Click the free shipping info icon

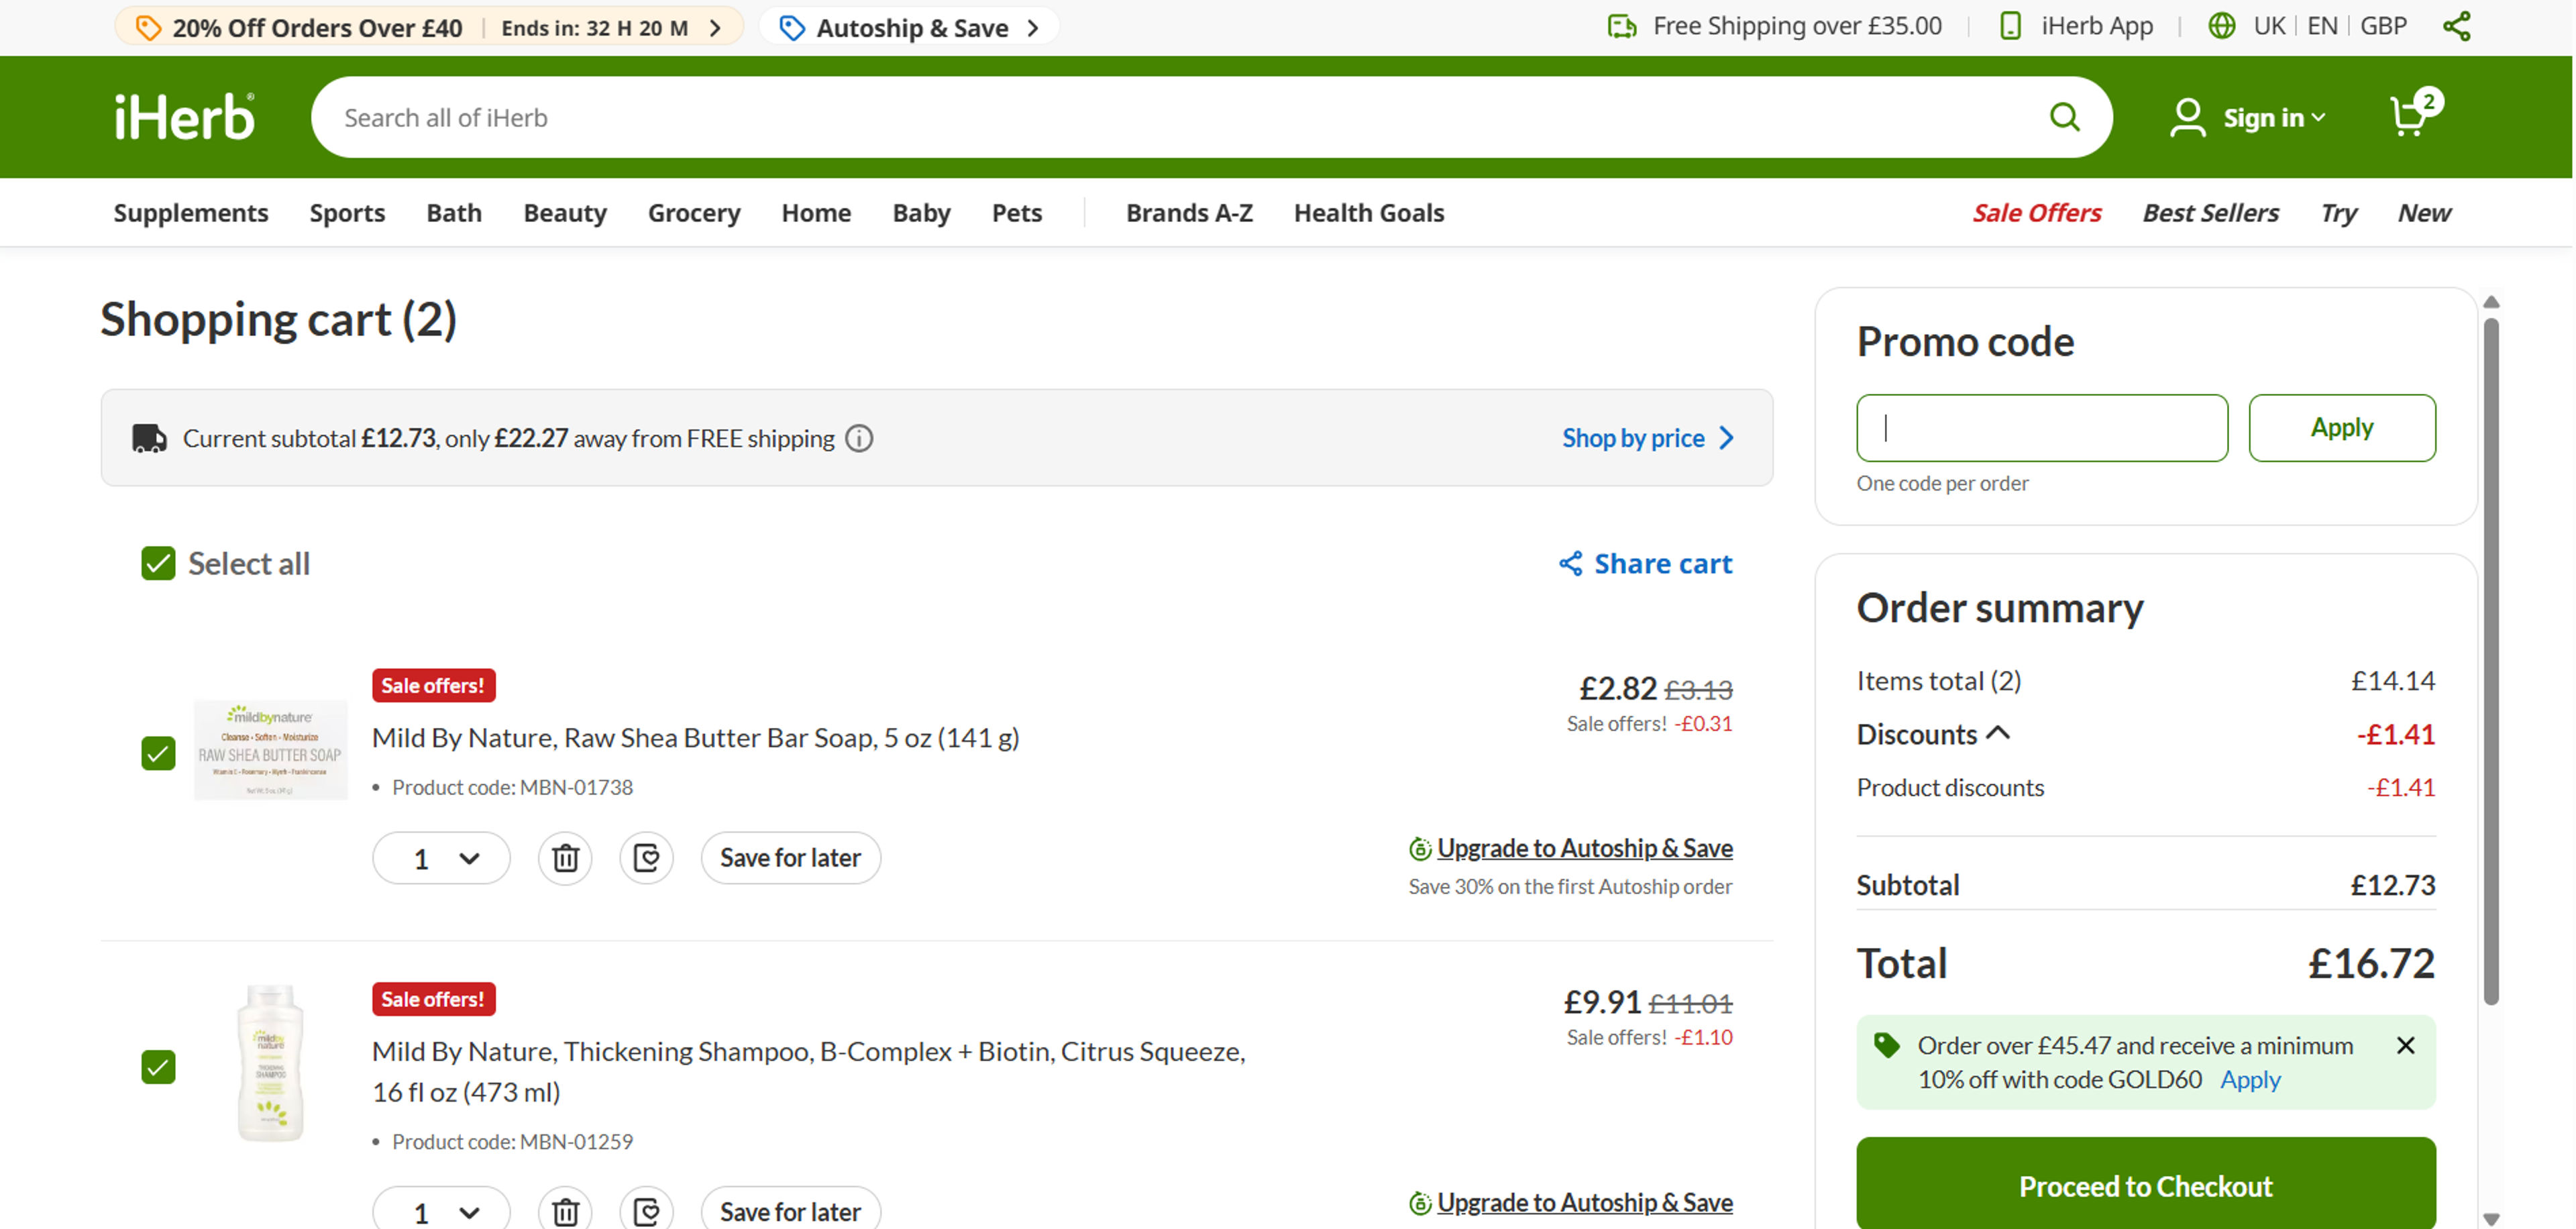(859, 438)
